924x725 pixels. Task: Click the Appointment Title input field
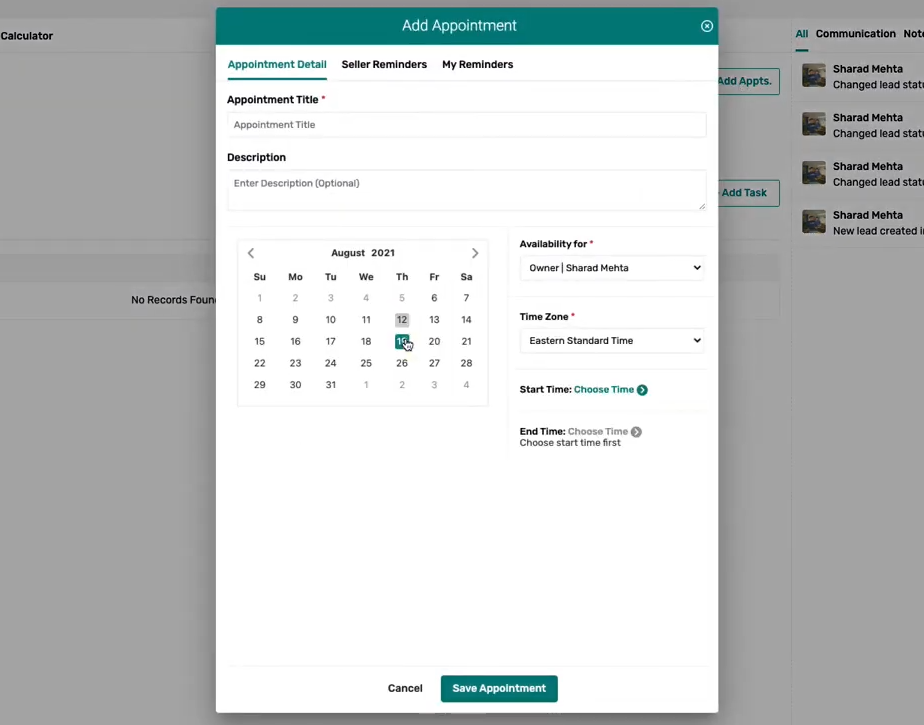pos(466,124)
